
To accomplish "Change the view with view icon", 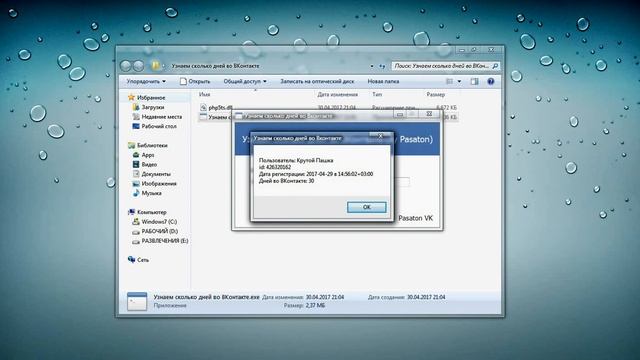I will (x=449, y=81).
